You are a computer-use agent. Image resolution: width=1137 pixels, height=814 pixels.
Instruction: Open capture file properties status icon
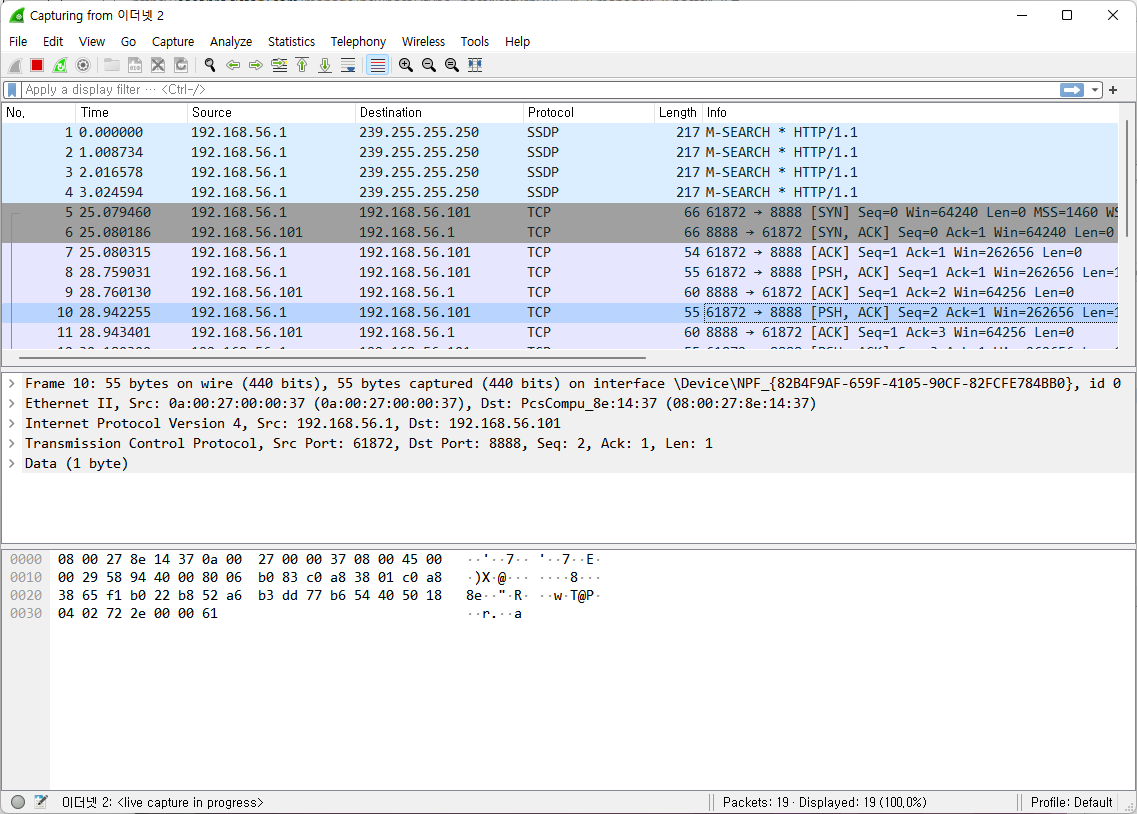coord(41,802)
